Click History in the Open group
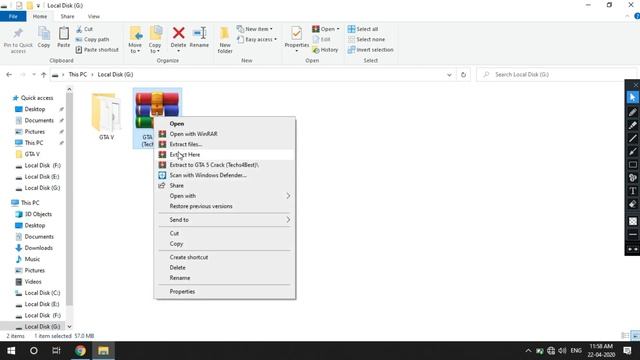The height and width of the screenshot is (360, 640). point(325,49)
